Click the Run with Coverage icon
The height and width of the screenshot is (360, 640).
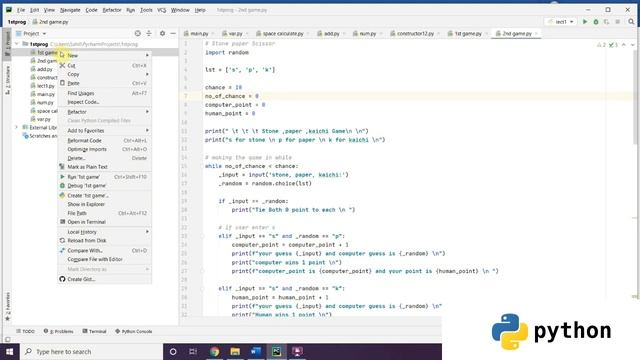tap(607, 22)
